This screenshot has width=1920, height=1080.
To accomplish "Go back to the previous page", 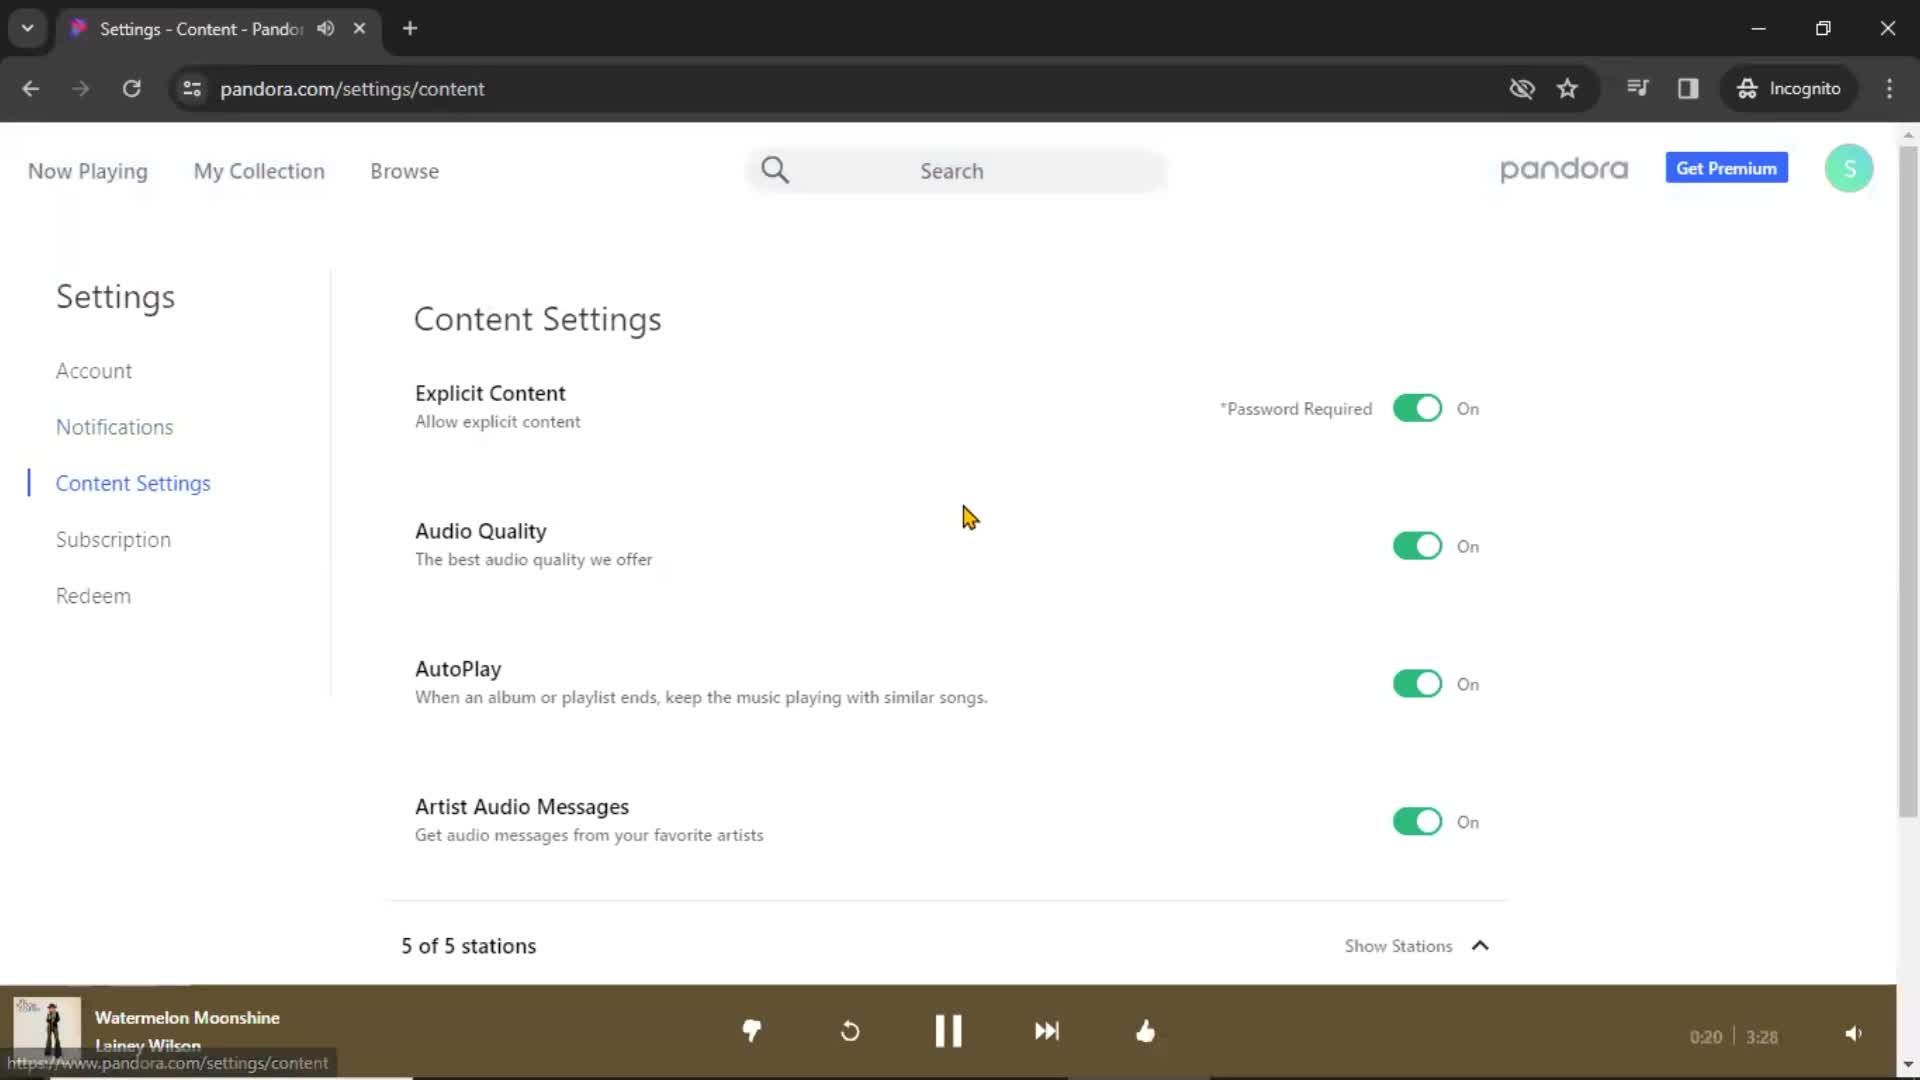I will (x=31, y=88).
